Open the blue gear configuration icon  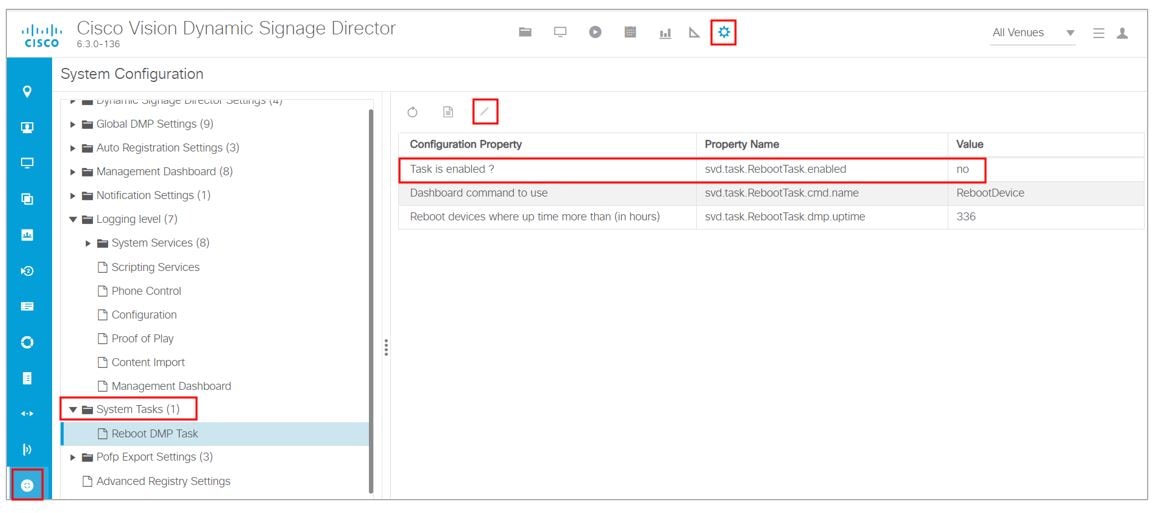coord(724,32)
